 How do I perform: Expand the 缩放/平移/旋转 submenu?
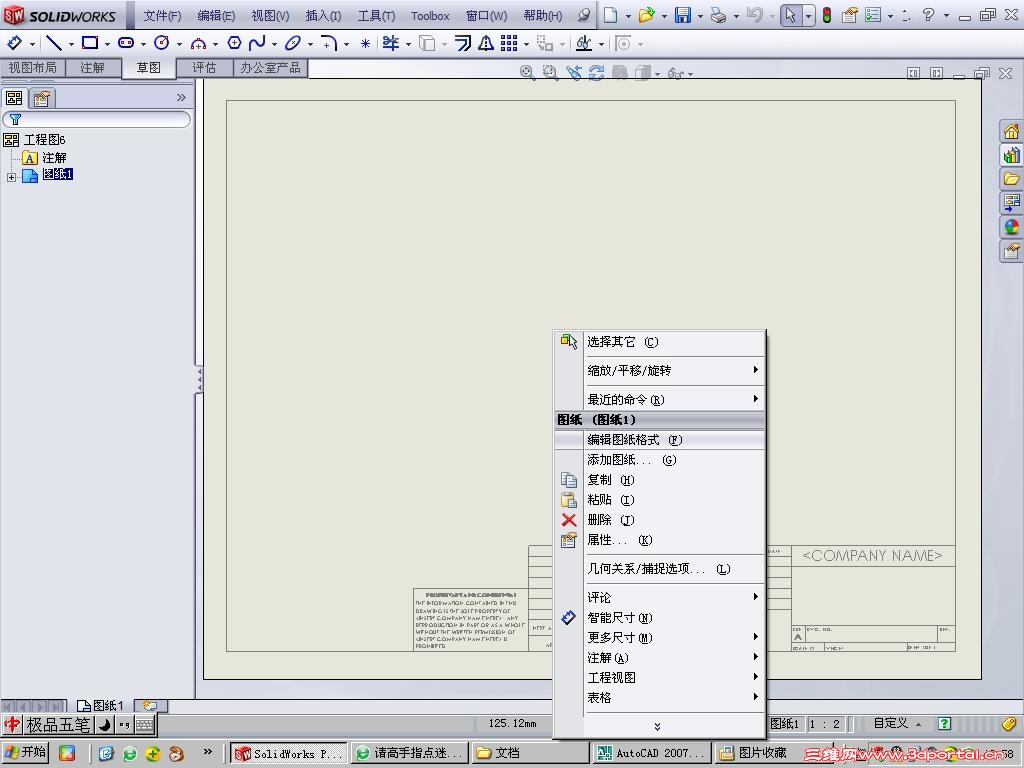pos(659,370)
